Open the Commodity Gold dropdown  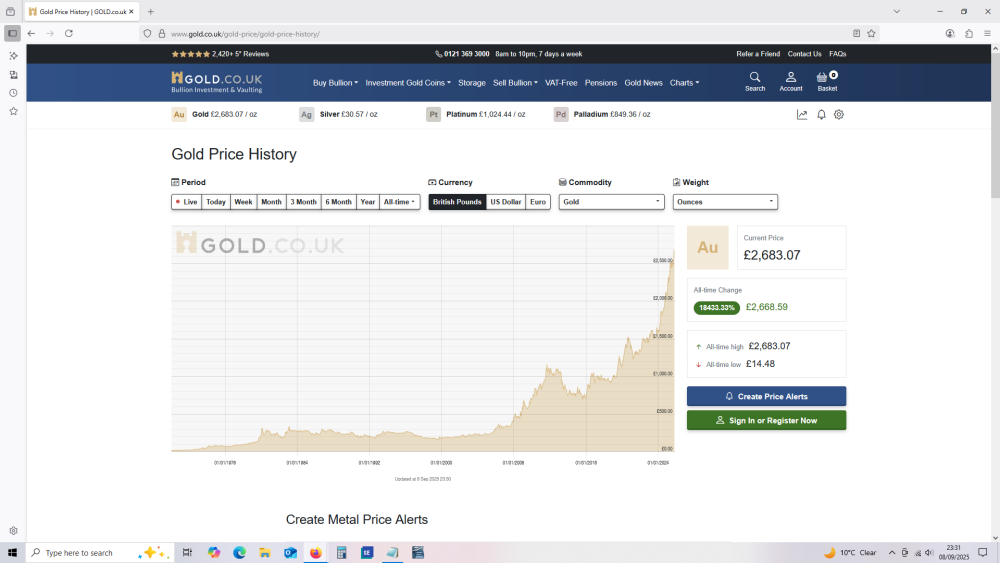(611, 202)
